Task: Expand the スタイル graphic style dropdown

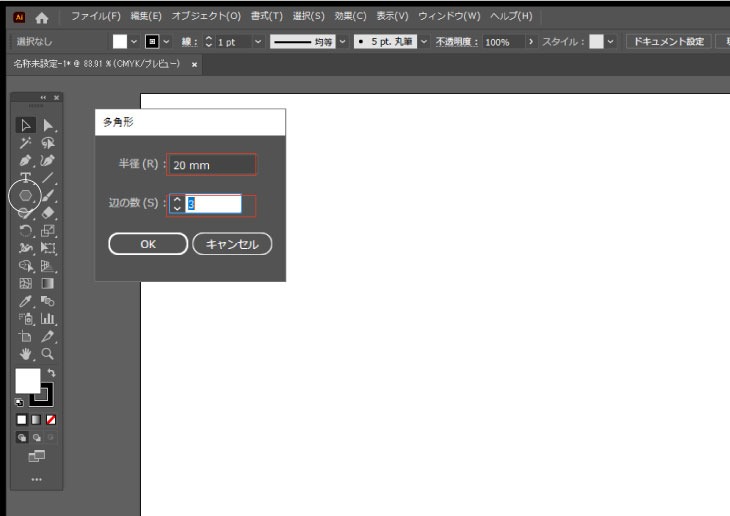Action: (x=610, y=42)
